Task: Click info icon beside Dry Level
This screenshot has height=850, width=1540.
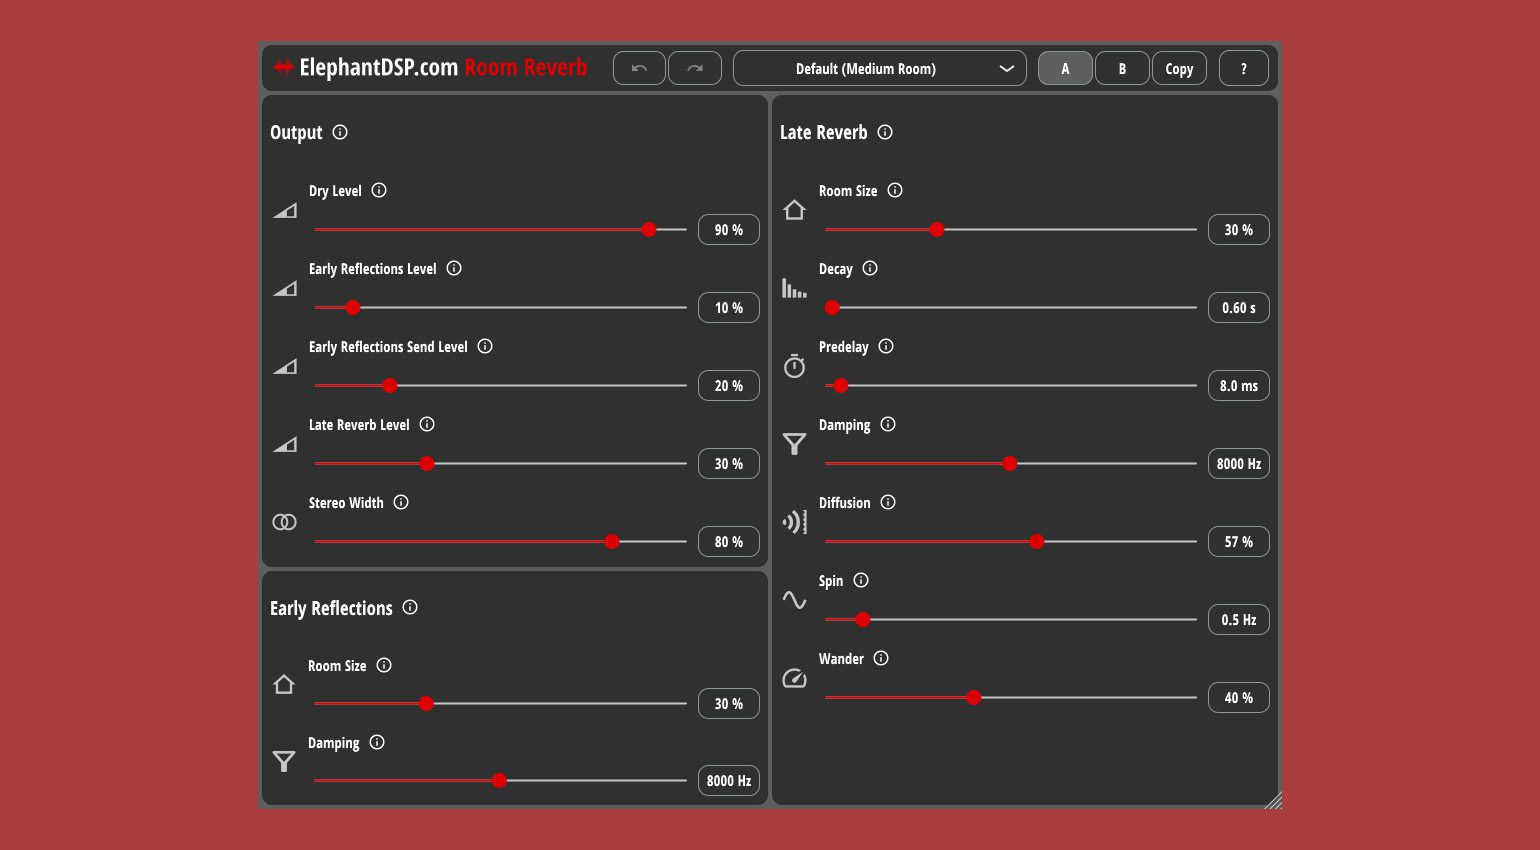Action: pos(379,190)
